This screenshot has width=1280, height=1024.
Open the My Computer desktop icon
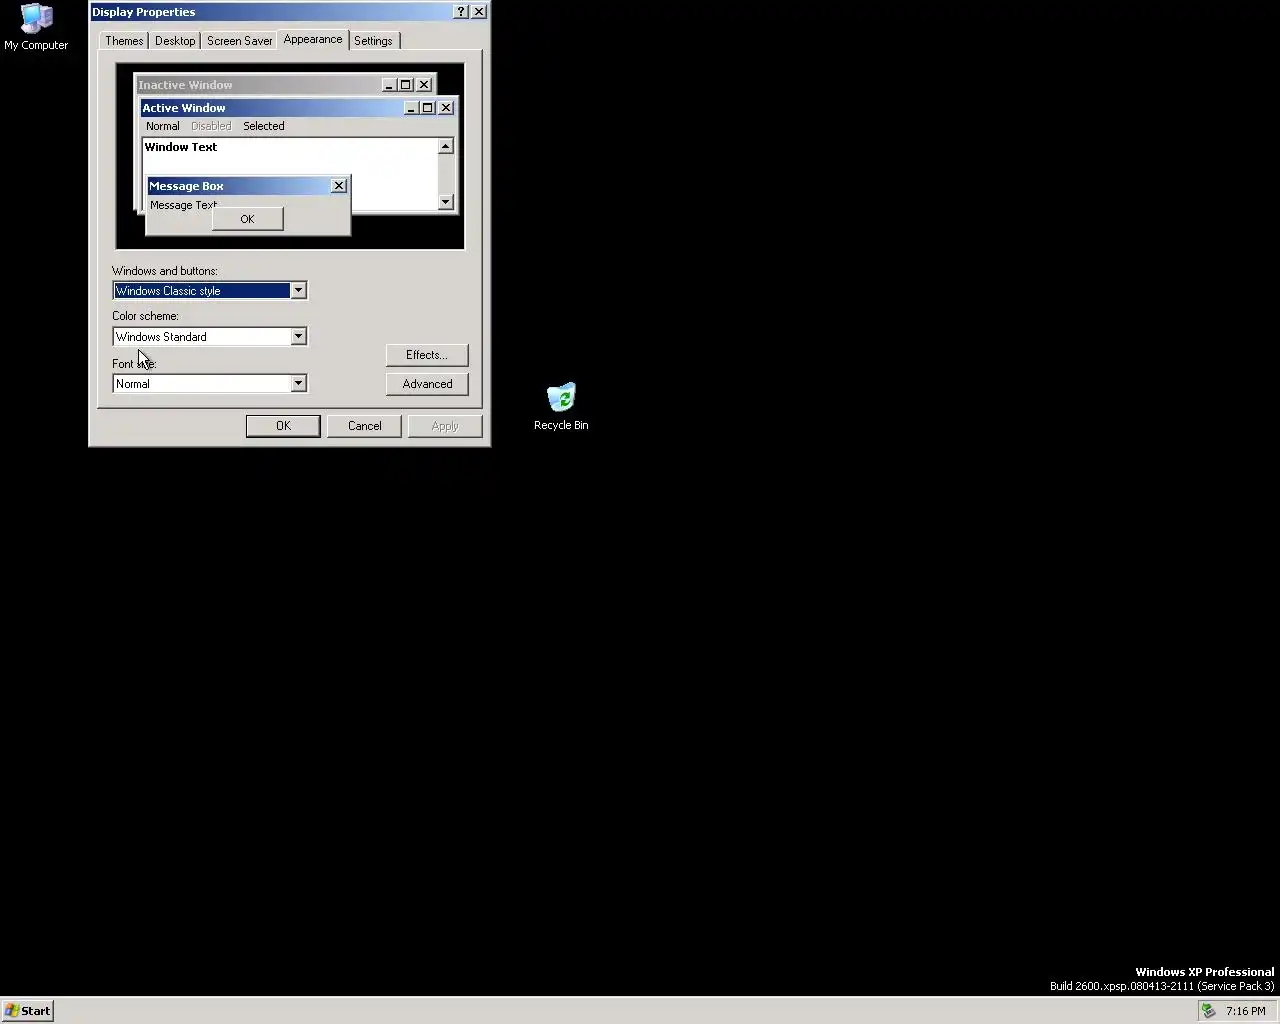click(36, 27)
